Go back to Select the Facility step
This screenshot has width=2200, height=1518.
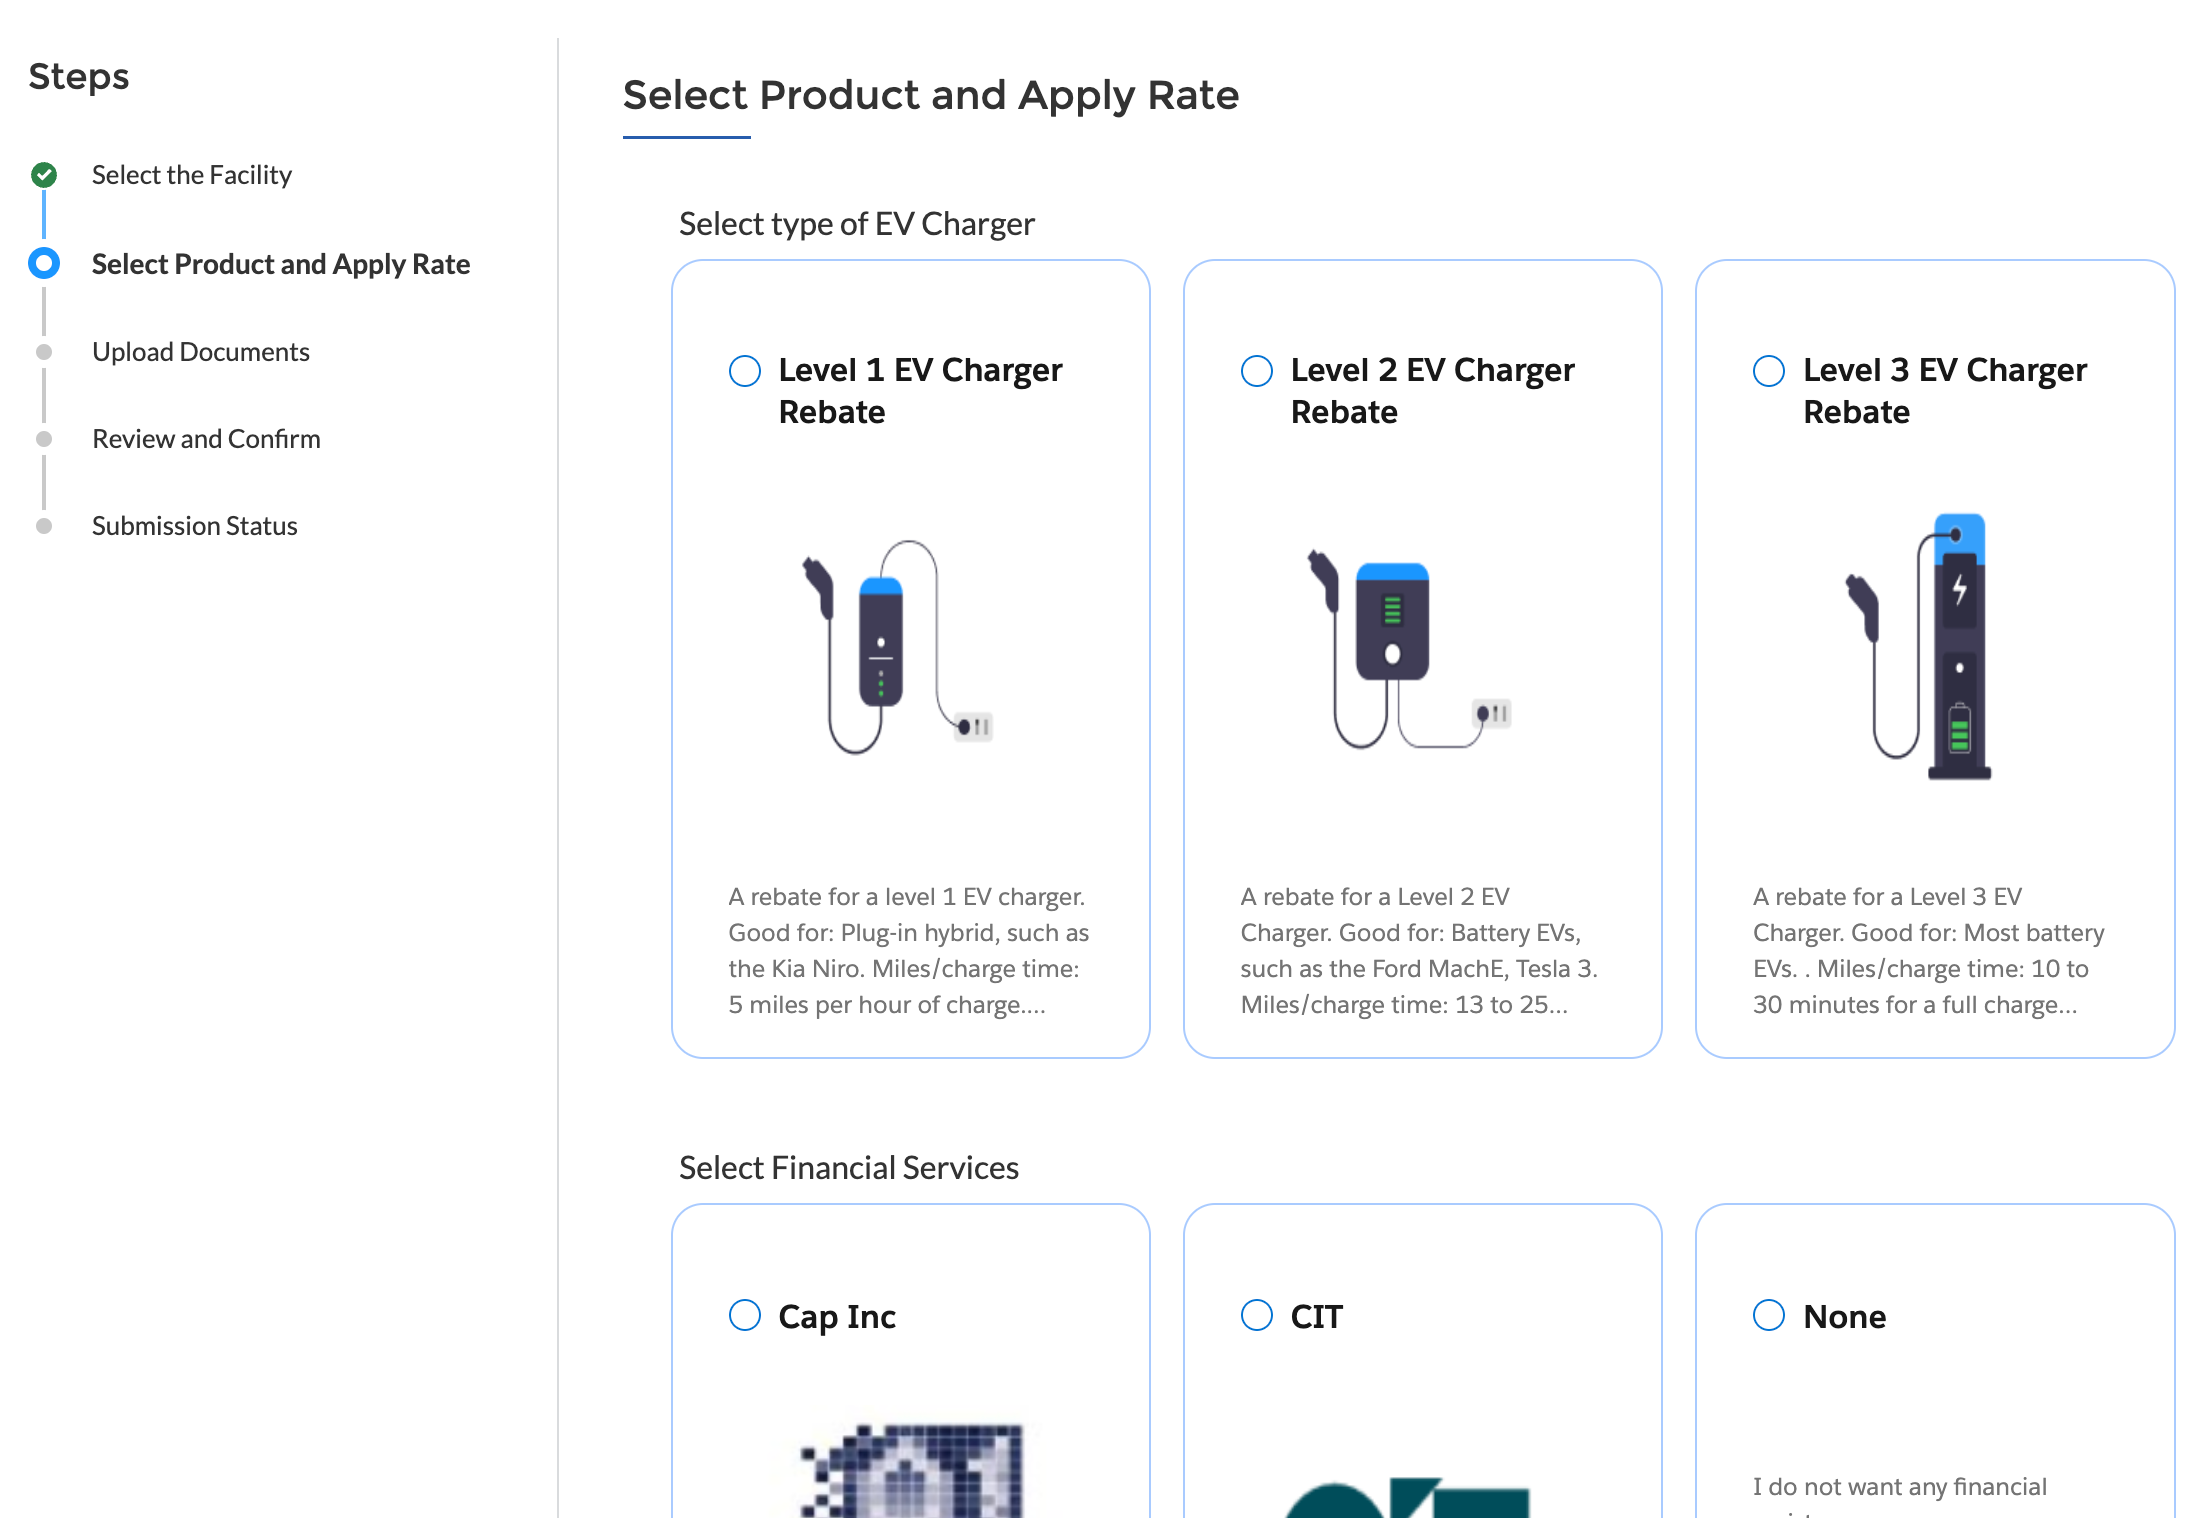pos(191,174)
